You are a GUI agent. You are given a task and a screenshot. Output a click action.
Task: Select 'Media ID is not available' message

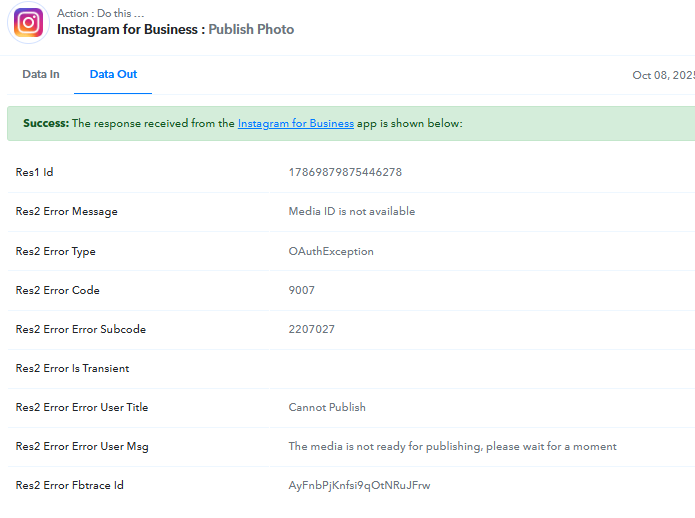coord(351,211)
